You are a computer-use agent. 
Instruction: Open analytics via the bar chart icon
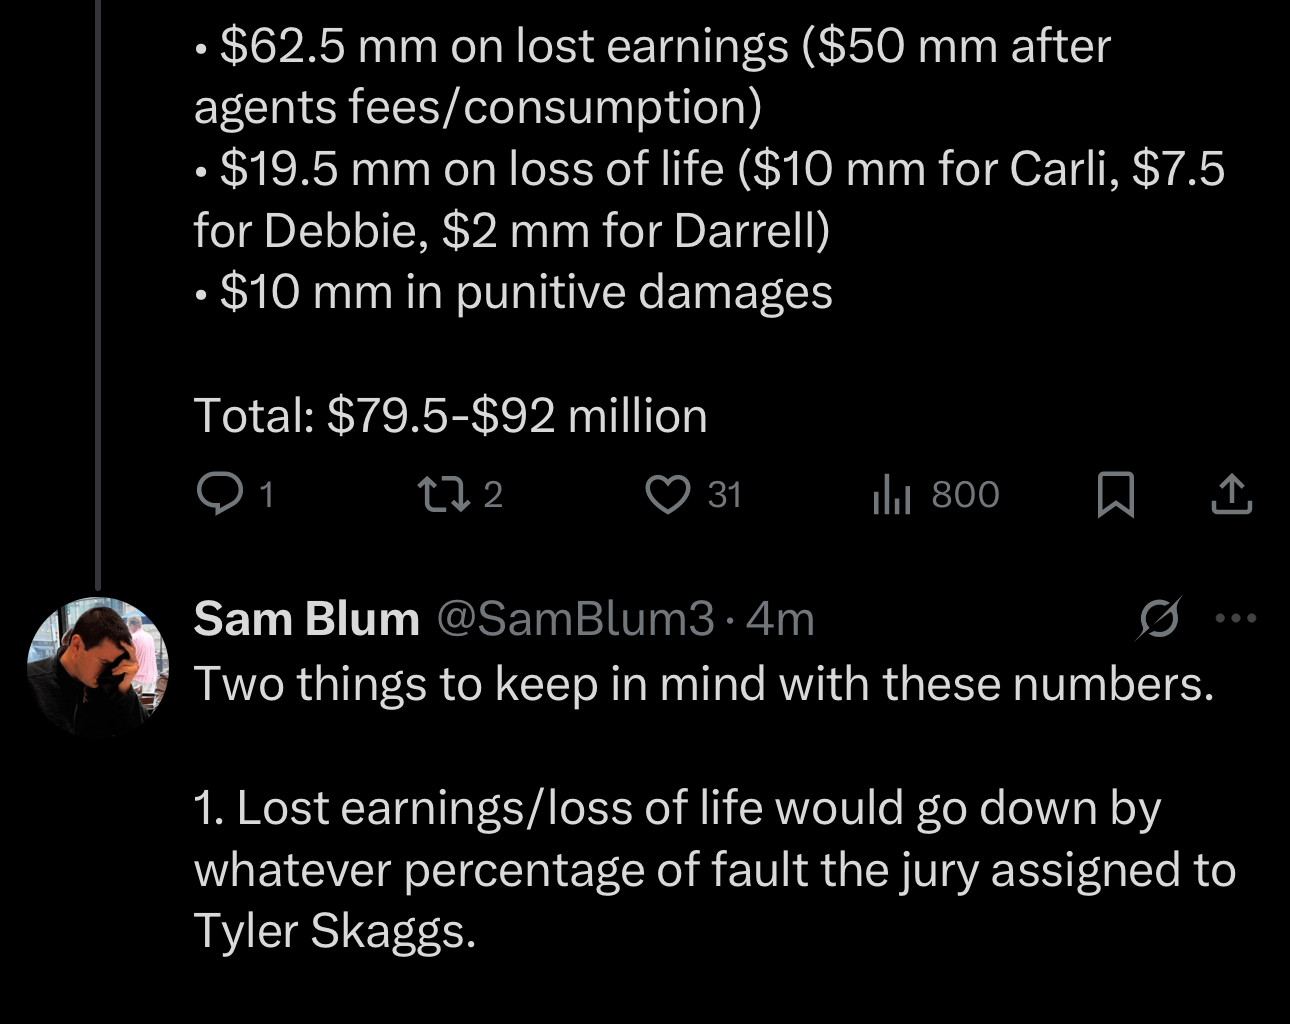coord(891,493)
